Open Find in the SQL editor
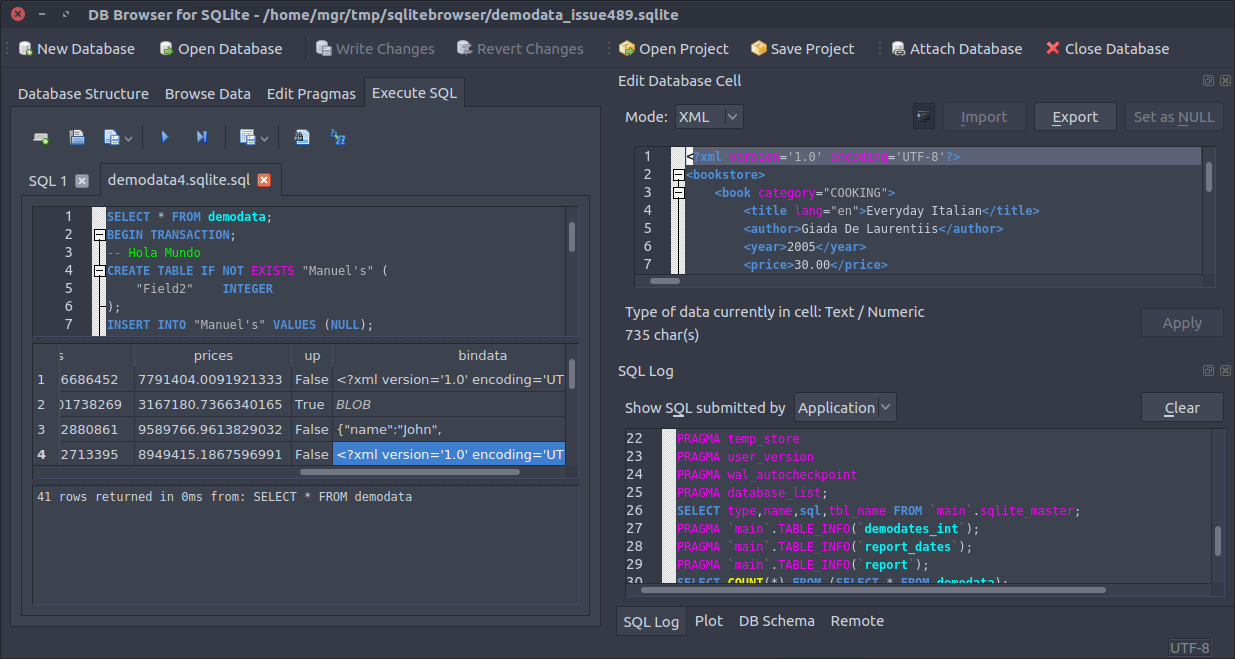The height and width of the screenshot is (659, 1235). click(302, 137)
